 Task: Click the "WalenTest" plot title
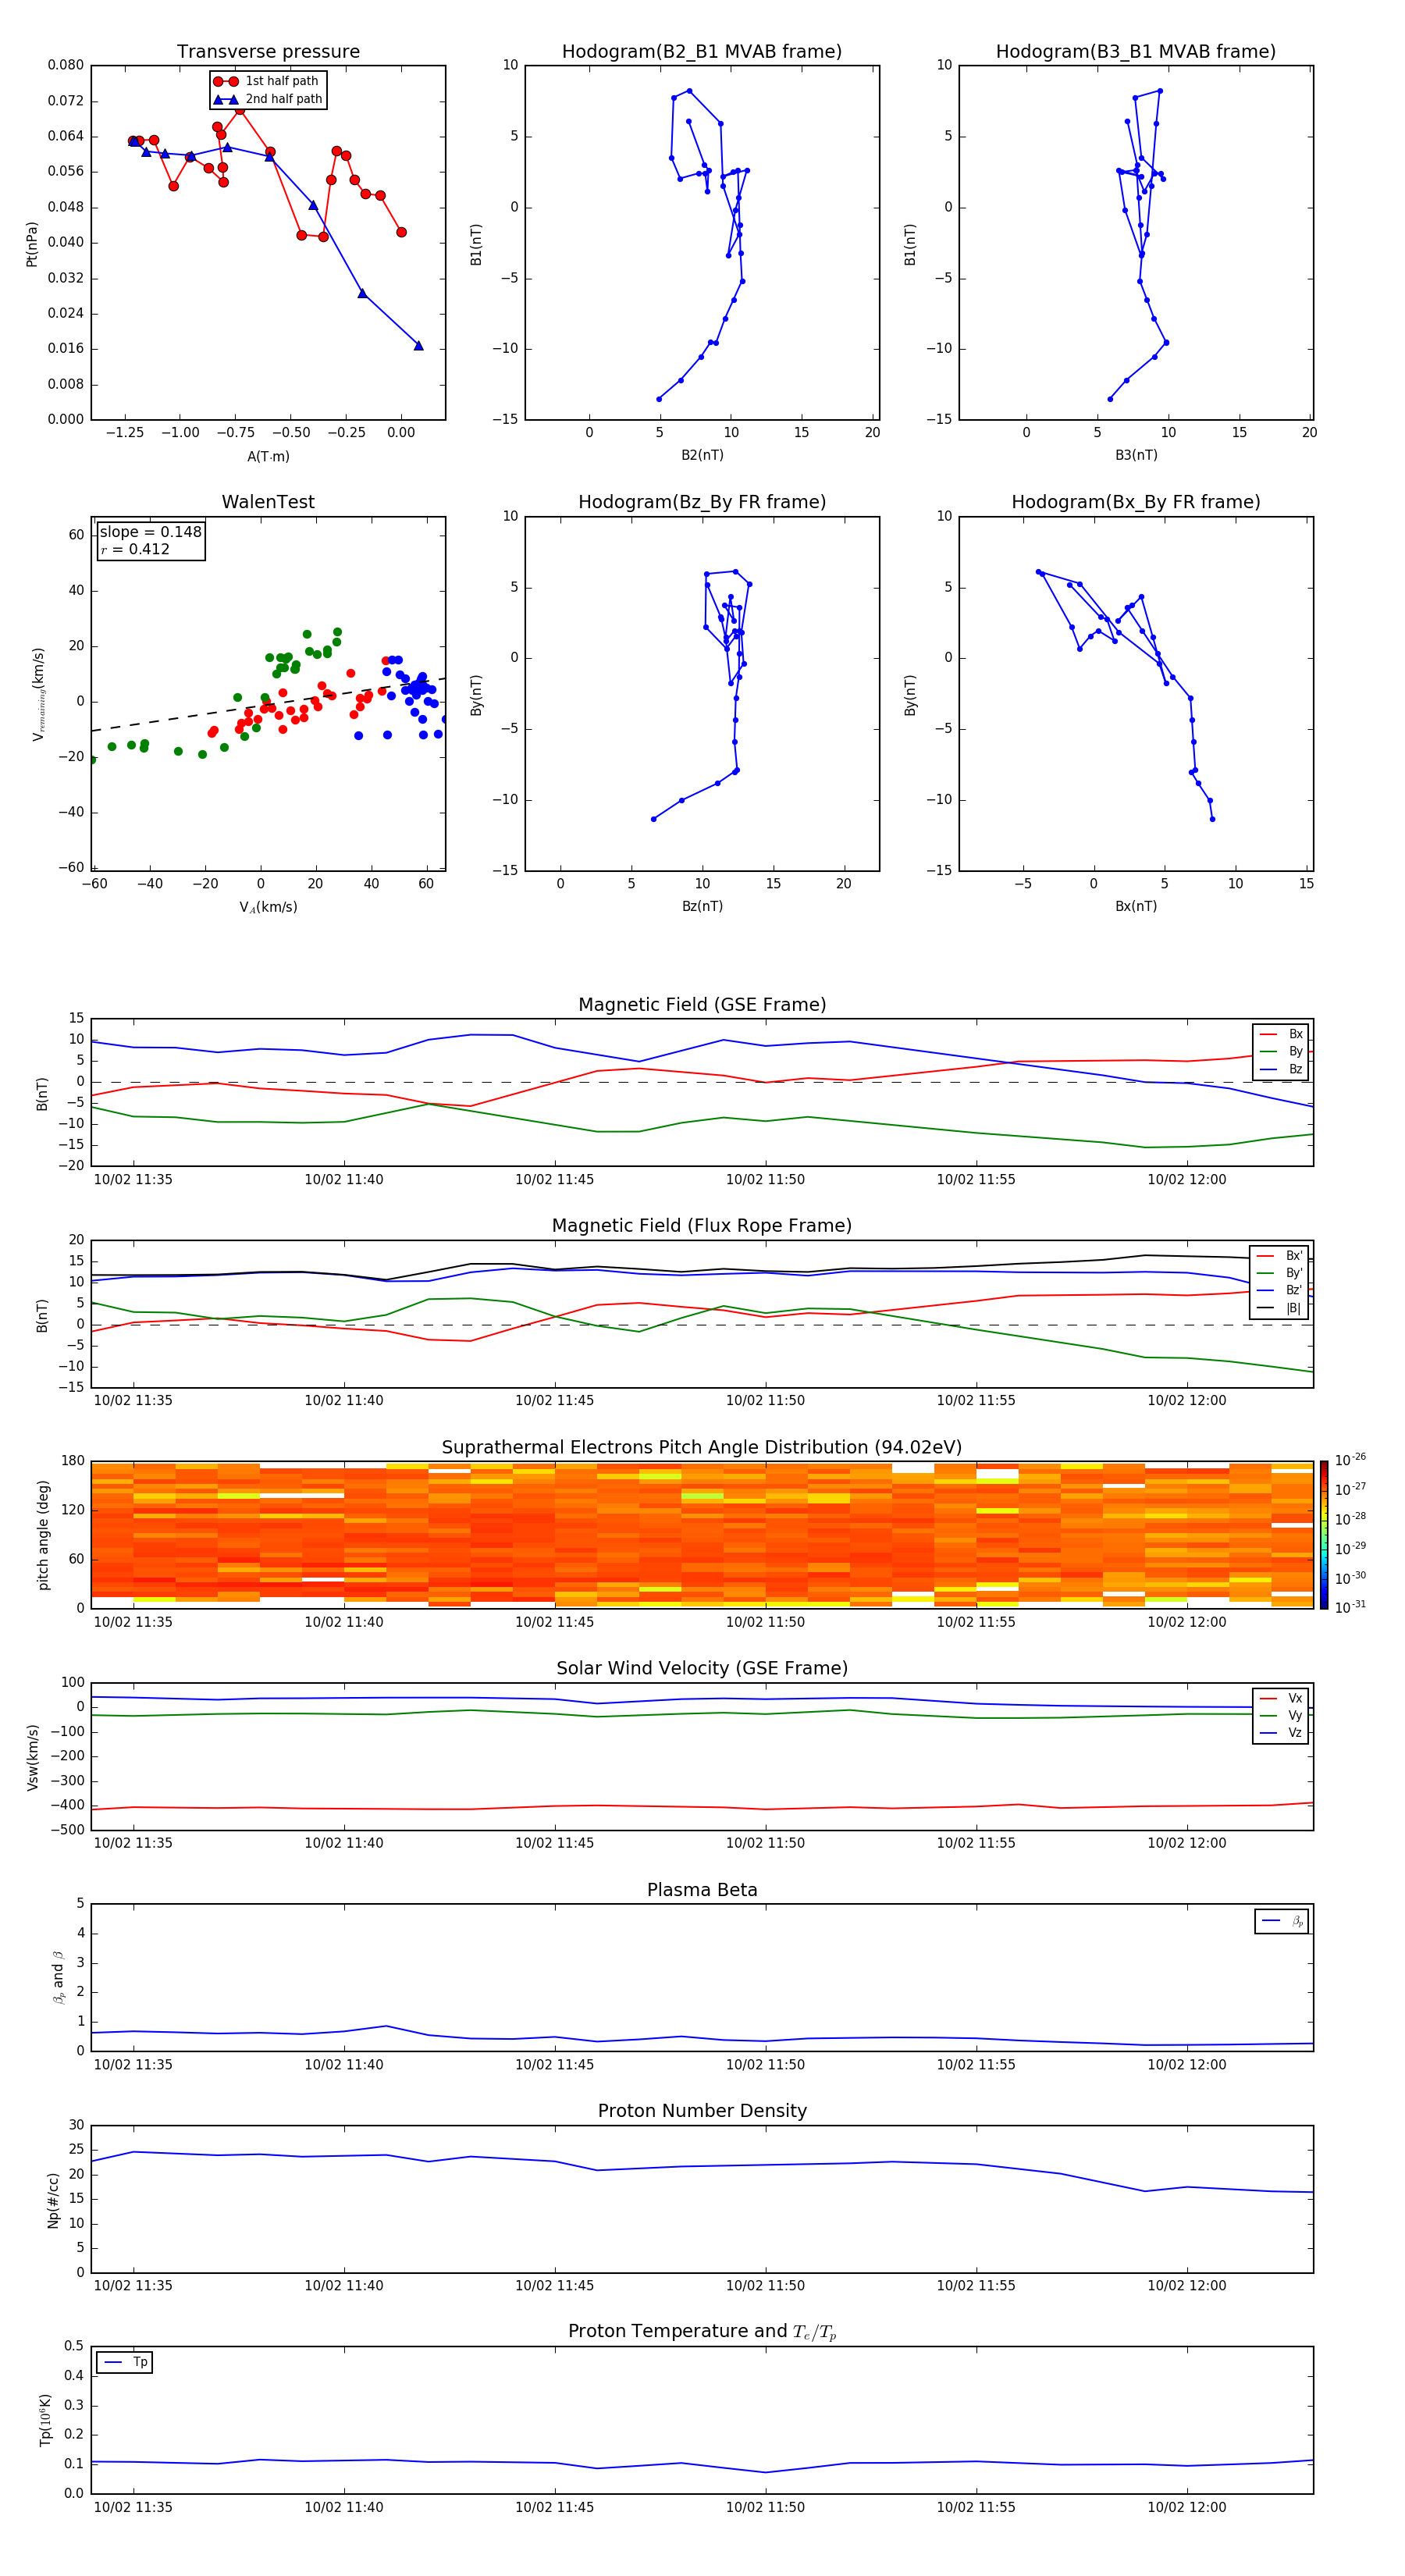[268, 502]
